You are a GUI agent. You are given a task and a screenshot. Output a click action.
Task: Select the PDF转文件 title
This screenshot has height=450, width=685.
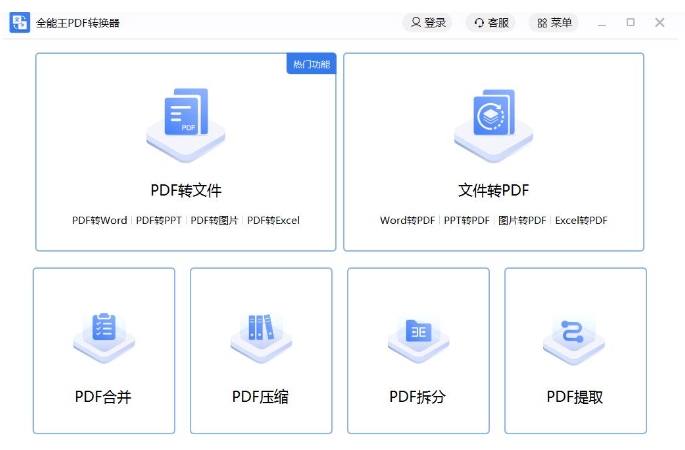click(x=186, y=190)
